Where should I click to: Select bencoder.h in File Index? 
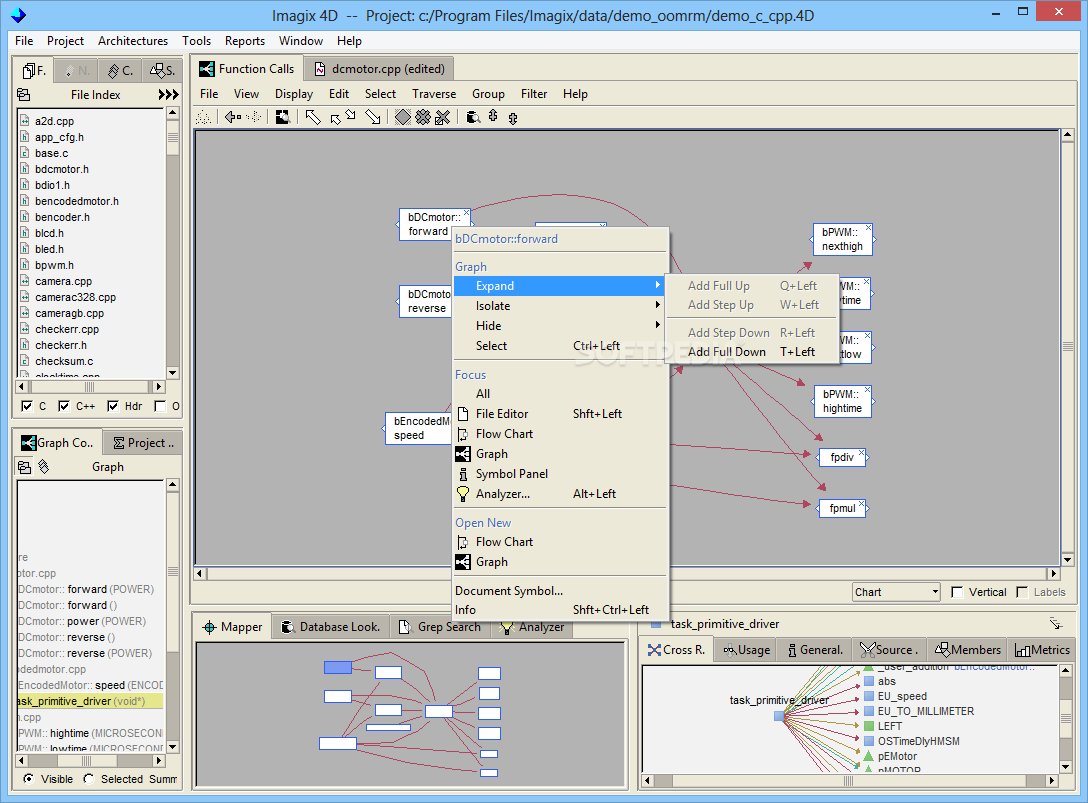(x=62, y=217)
